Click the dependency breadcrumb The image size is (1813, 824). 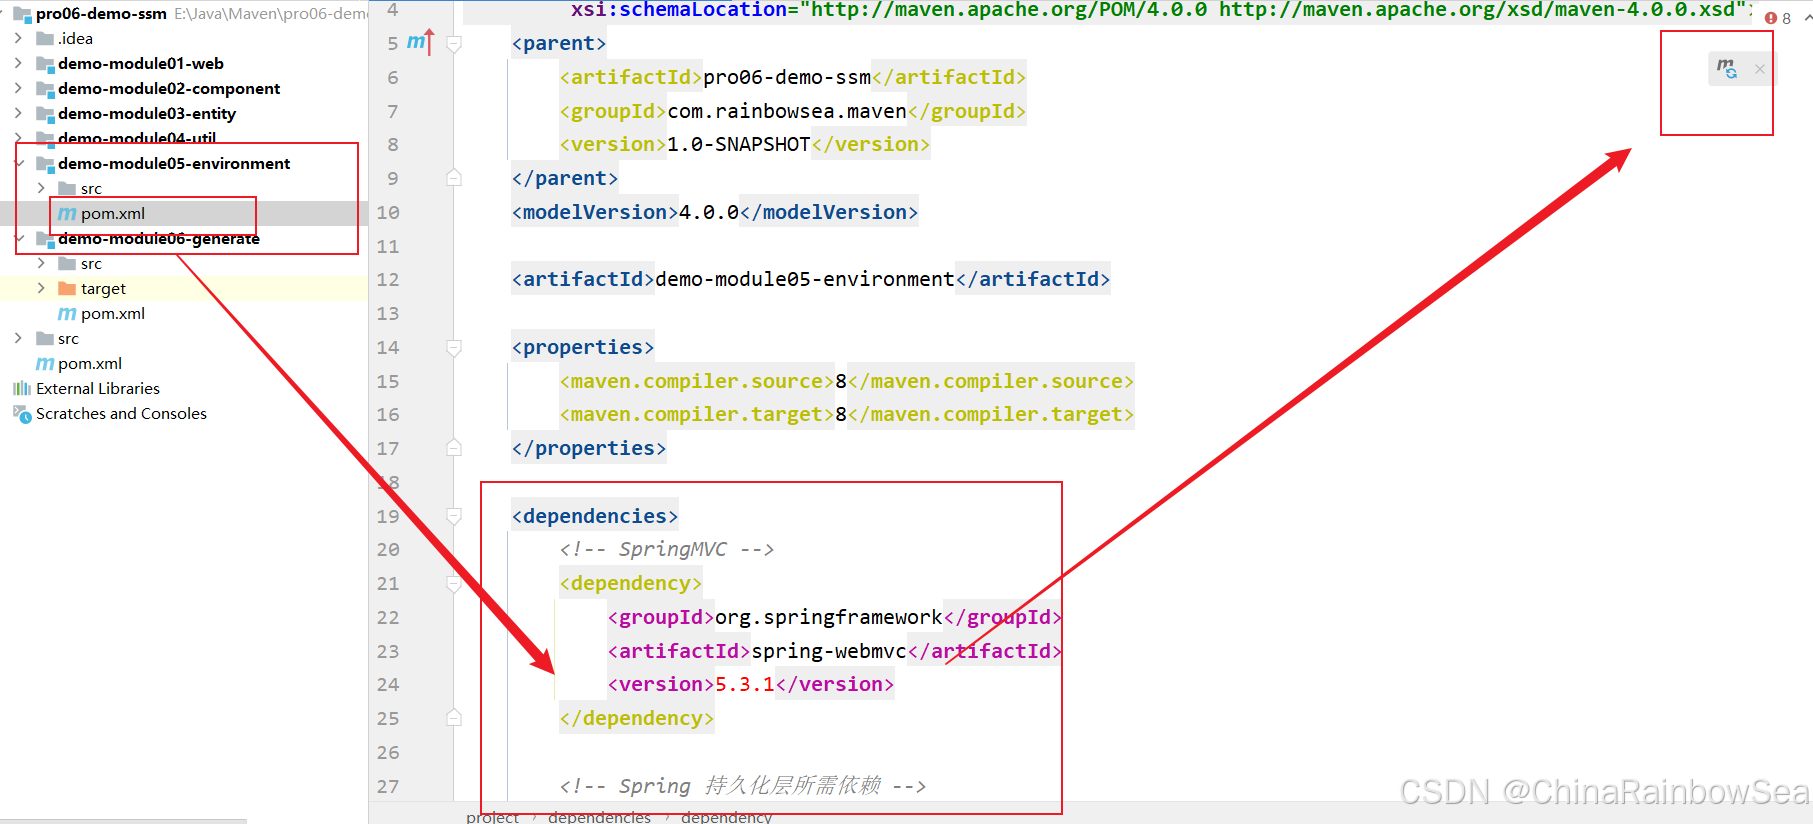(726, 817)
